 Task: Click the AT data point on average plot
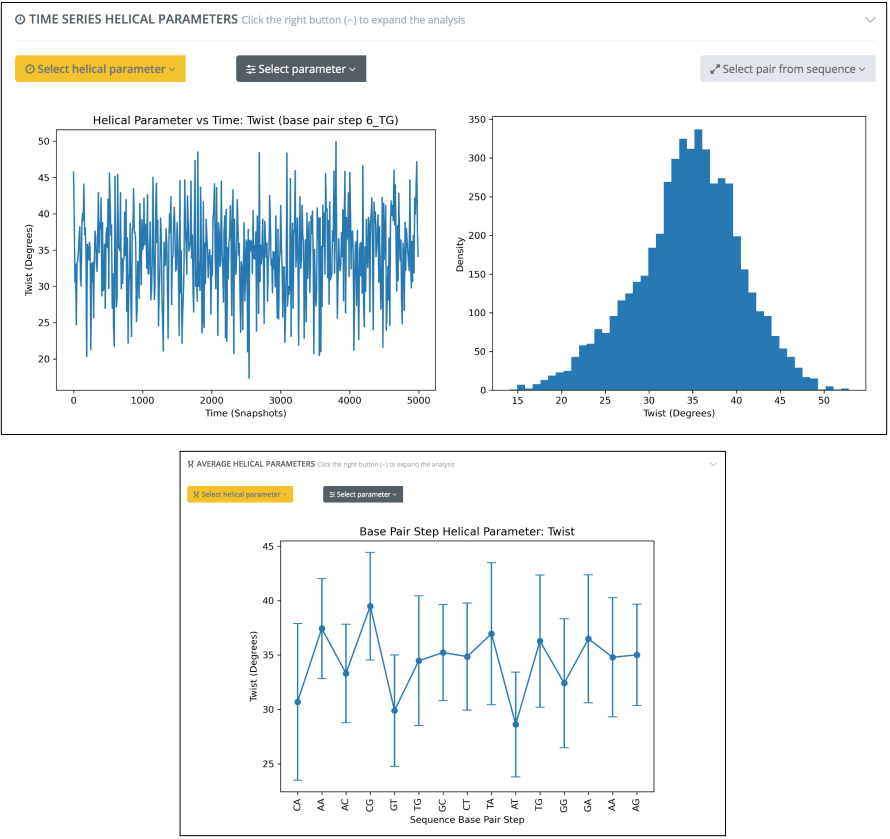coord(516,724)
